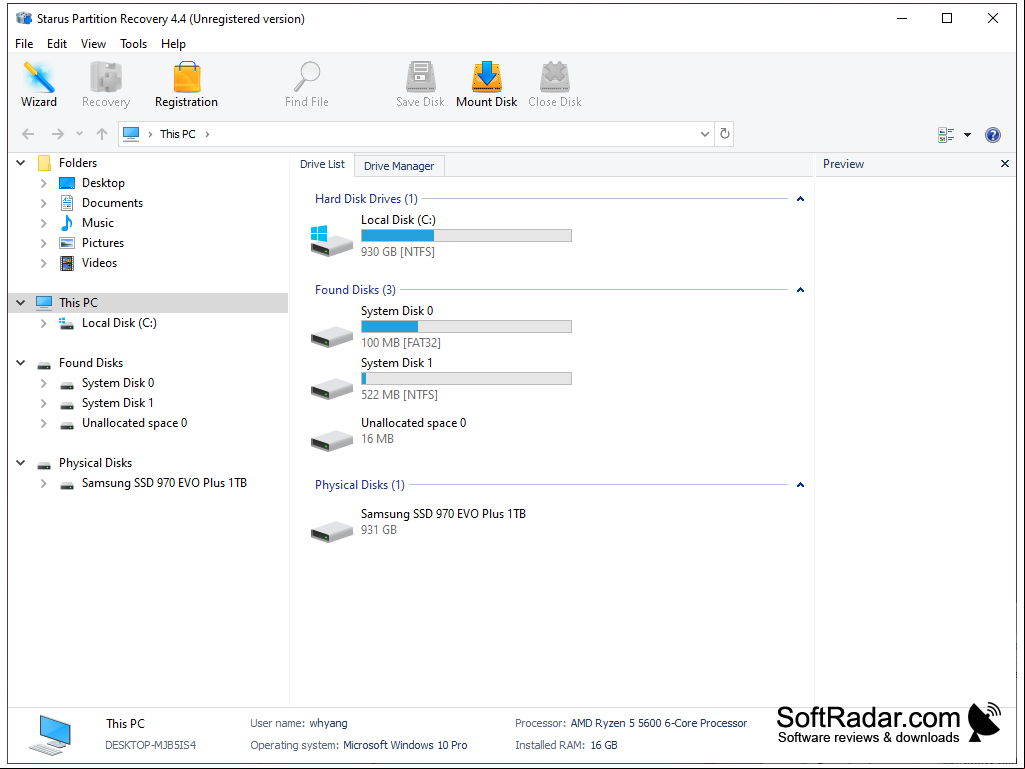Click the Starus app icon in title bar

(x=24, y=18)
